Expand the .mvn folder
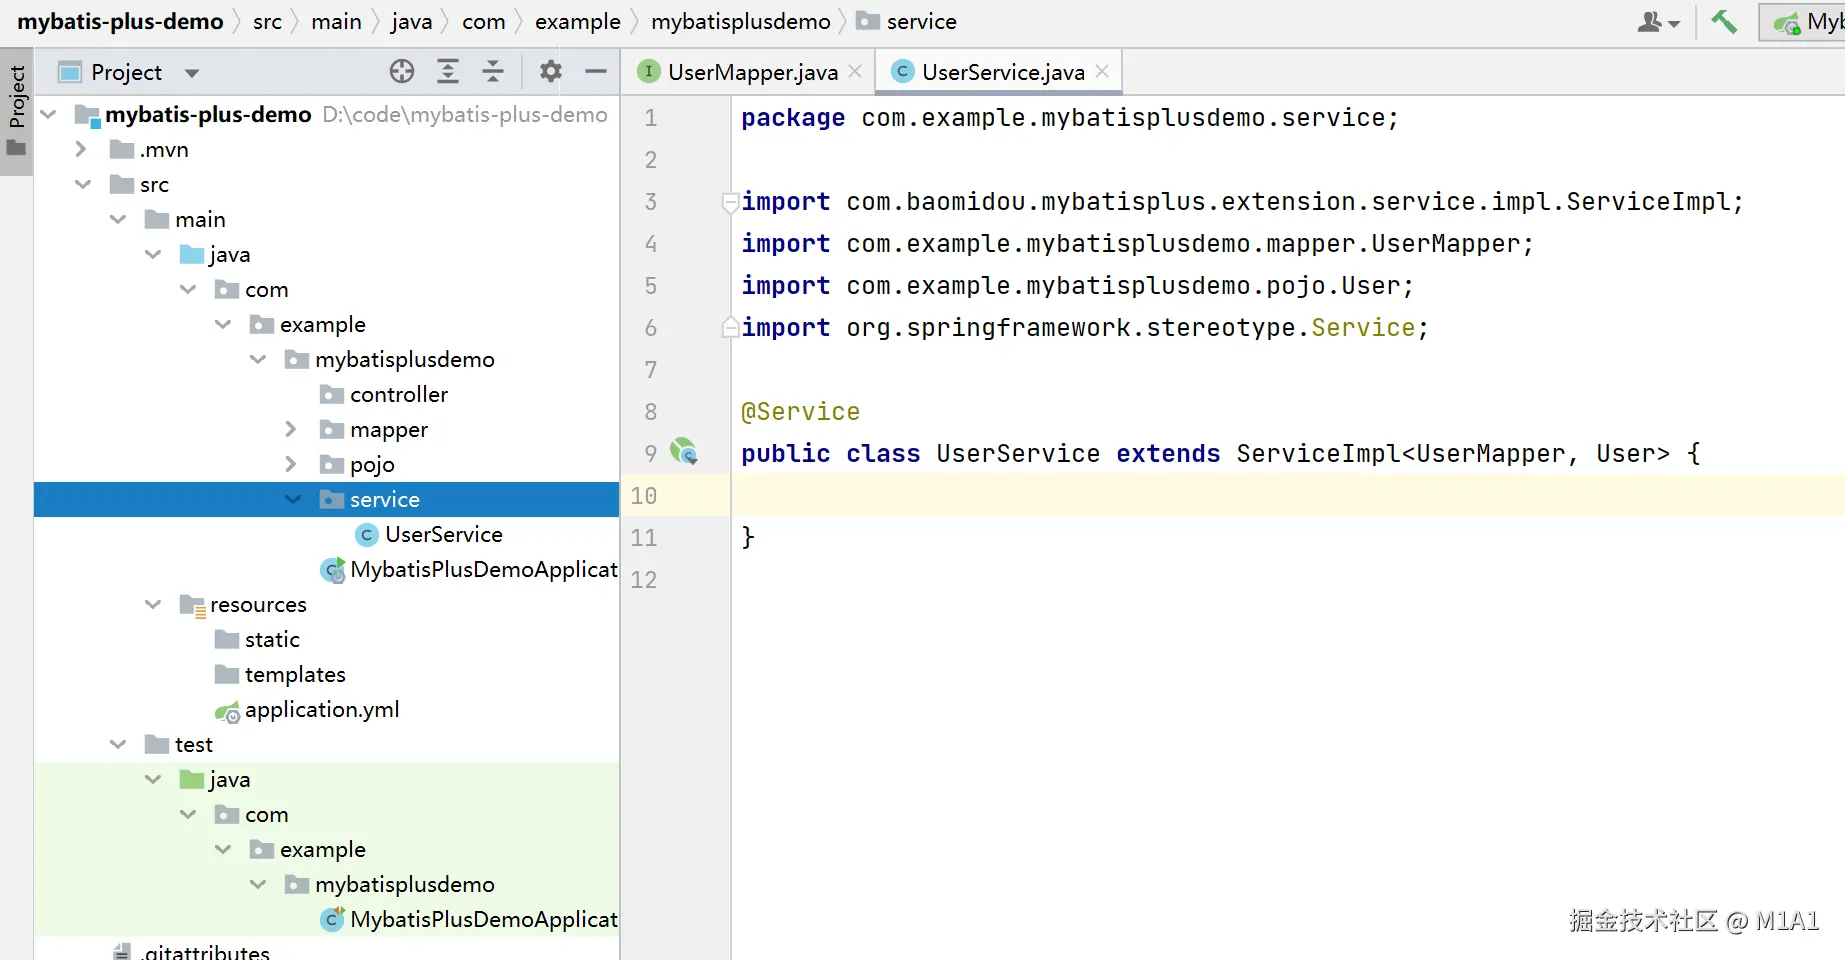1845x960 pixels. point(82,149)
